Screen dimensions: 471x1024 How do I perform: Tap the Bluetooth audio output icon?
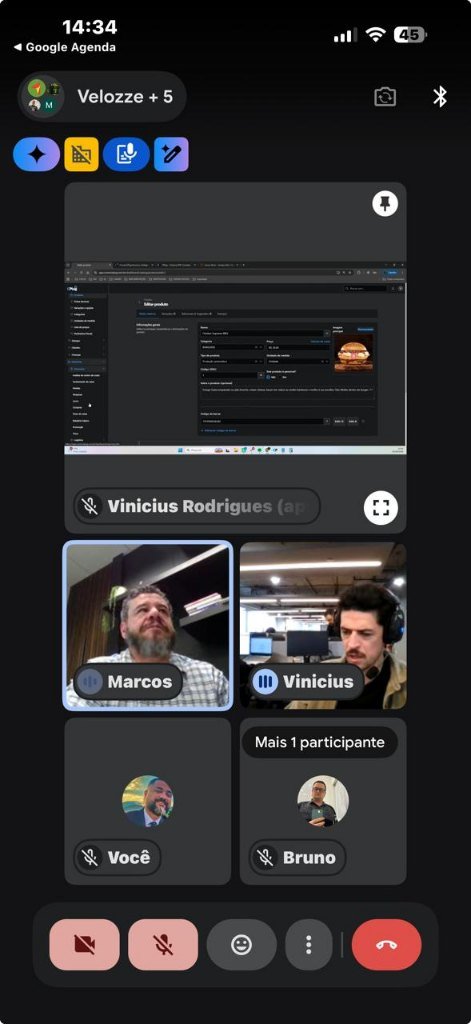click(x=440, y=97)
